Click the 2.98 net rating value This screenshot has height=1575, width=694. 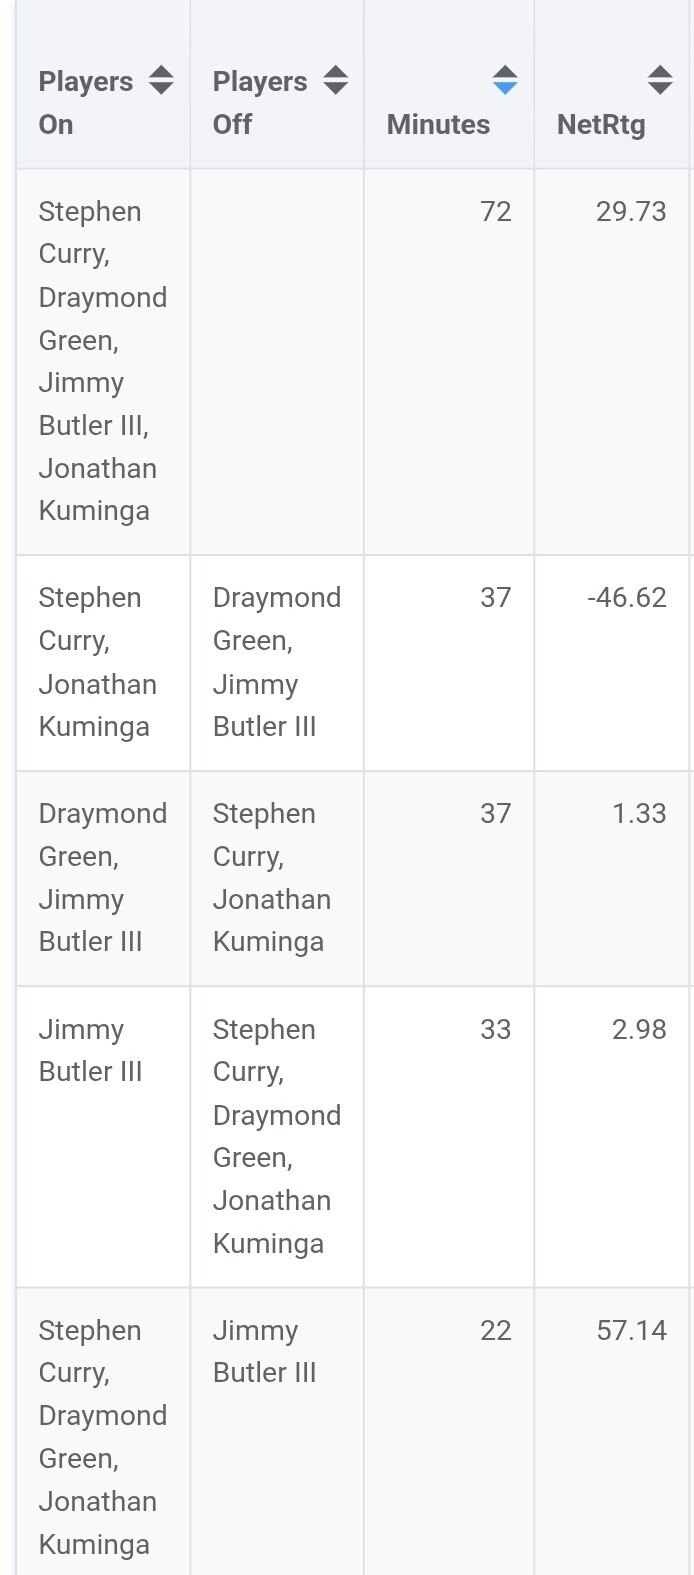[639, 1030]
